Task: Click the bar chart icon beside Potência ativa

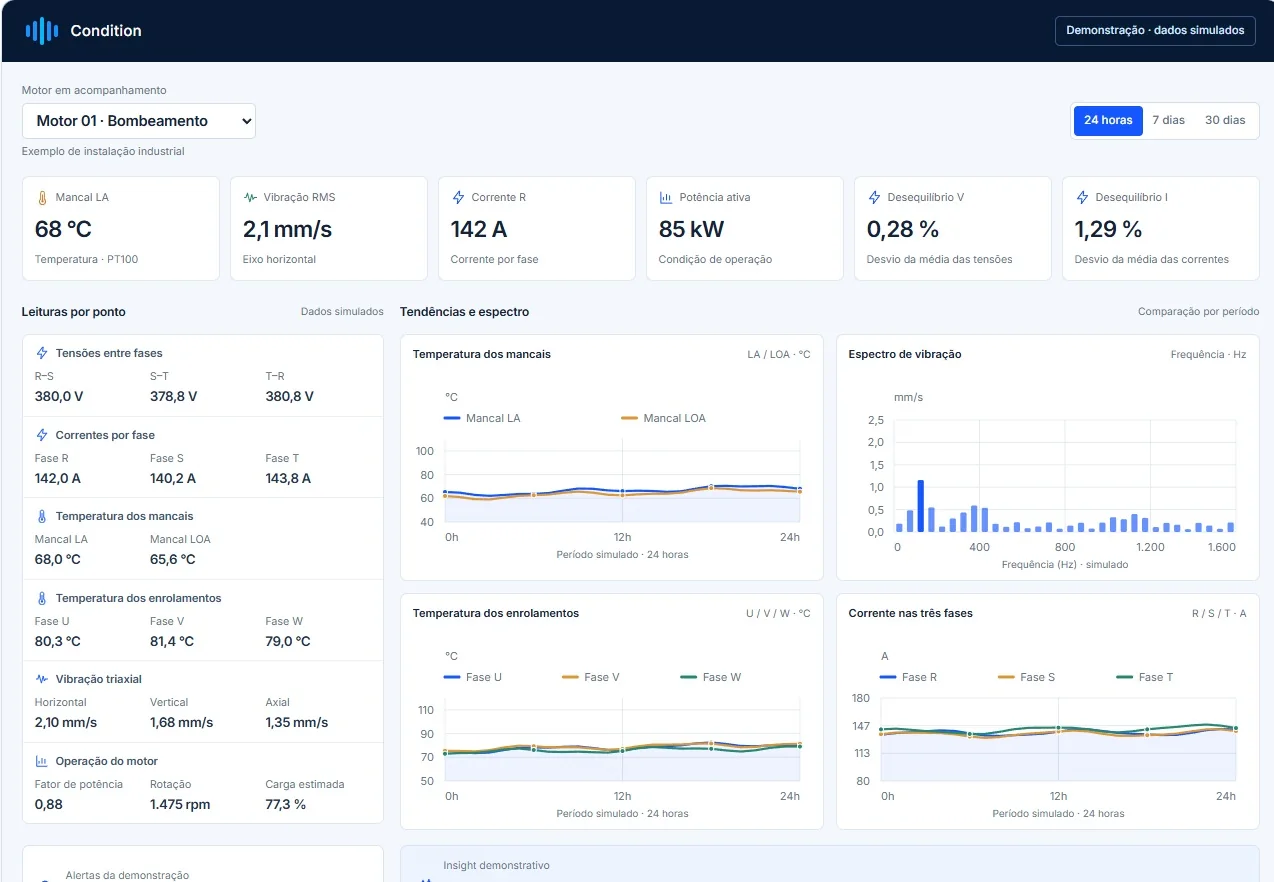Action: tap(666, 198)
